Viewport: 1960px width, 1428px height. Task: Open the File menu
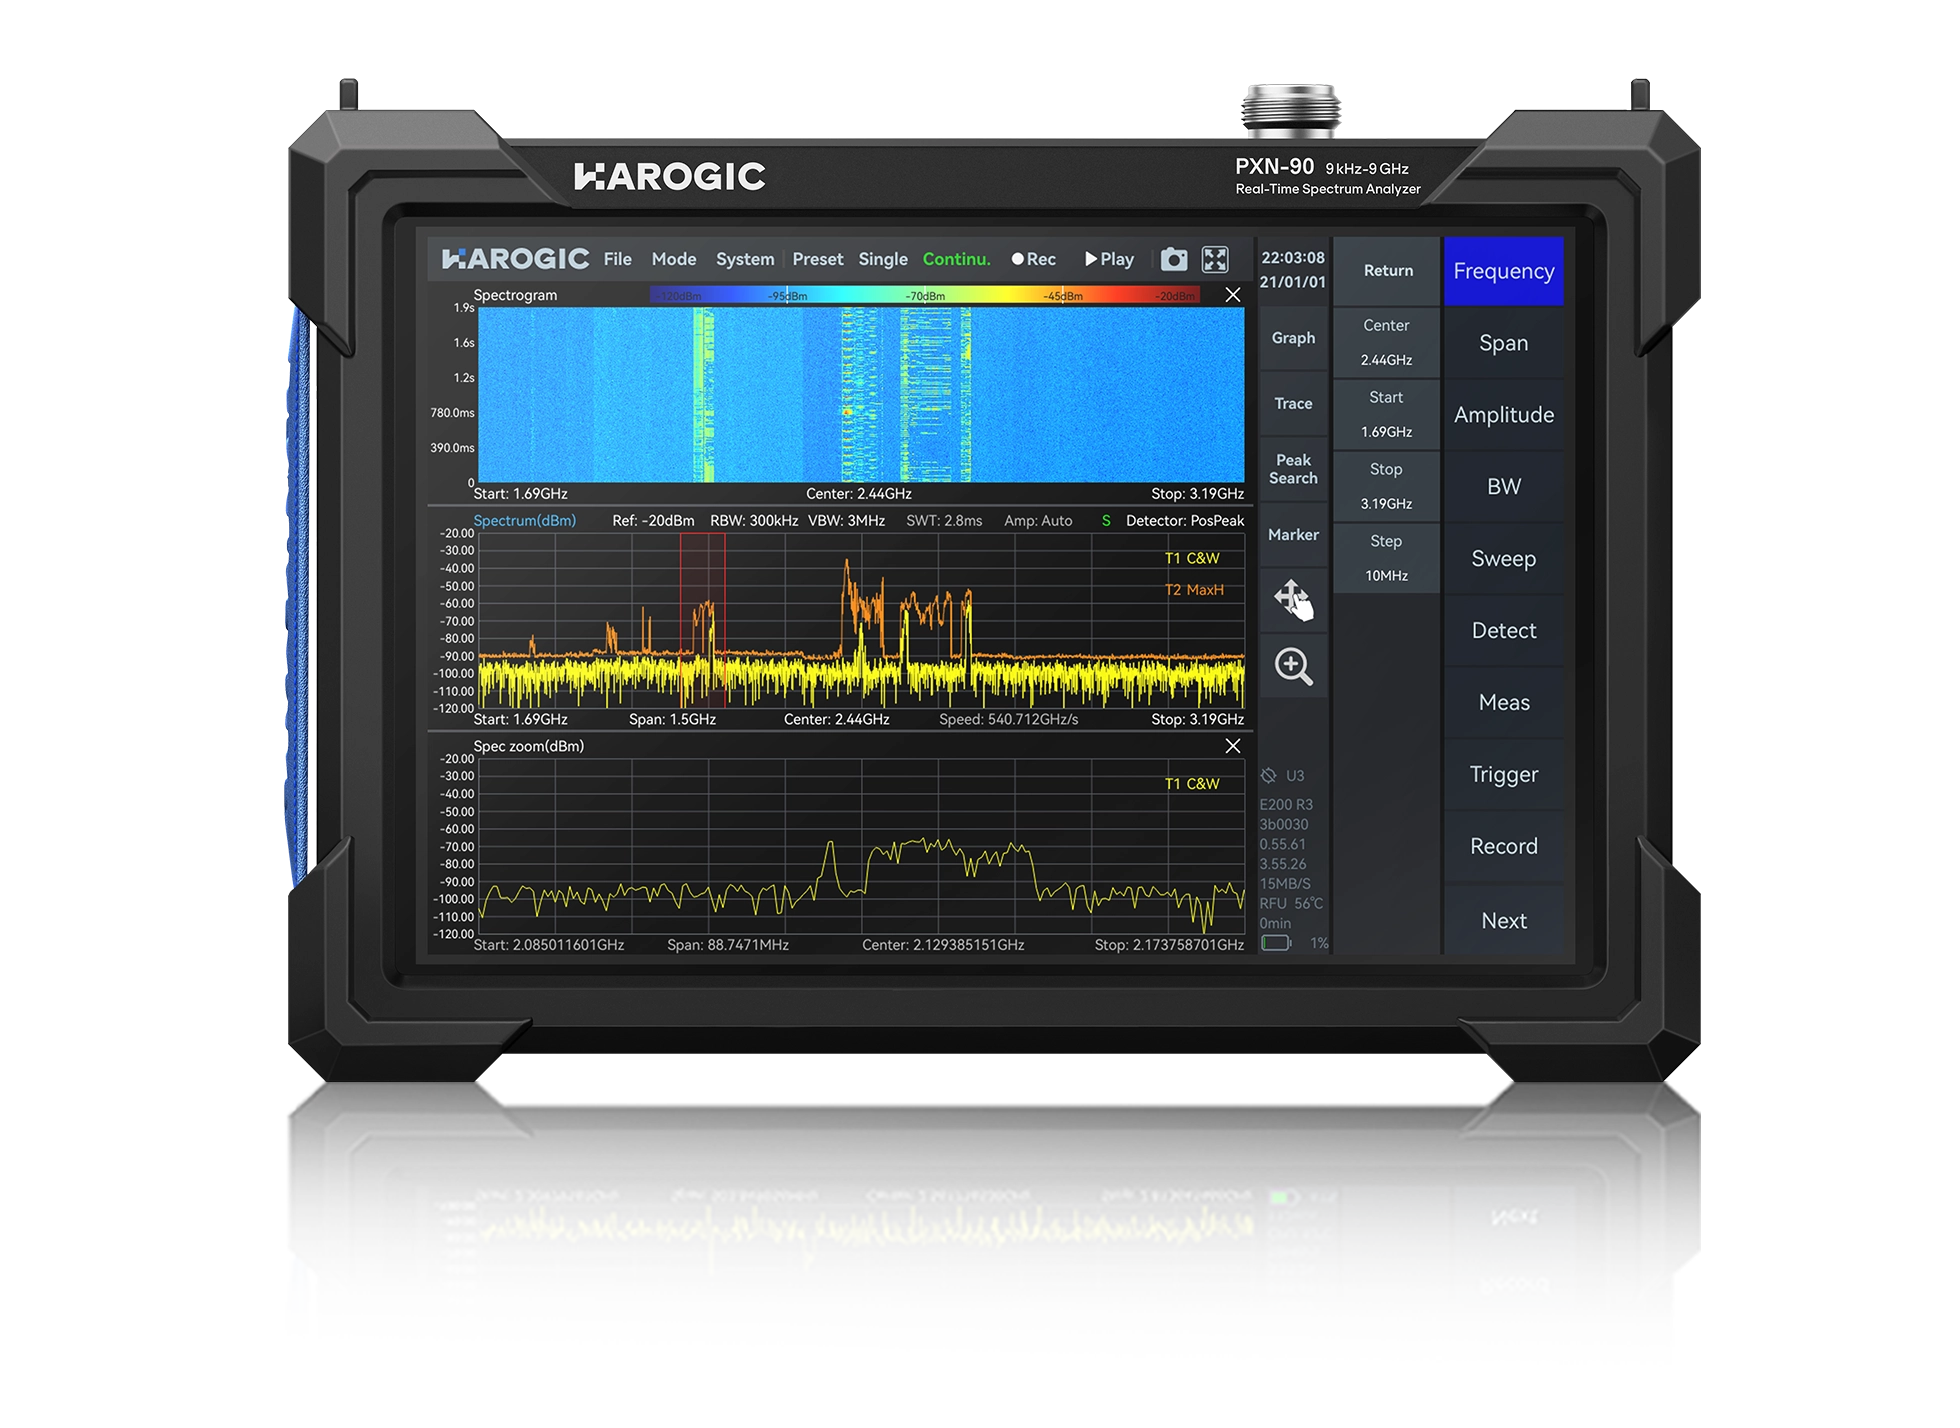click(x=617, y=259)
